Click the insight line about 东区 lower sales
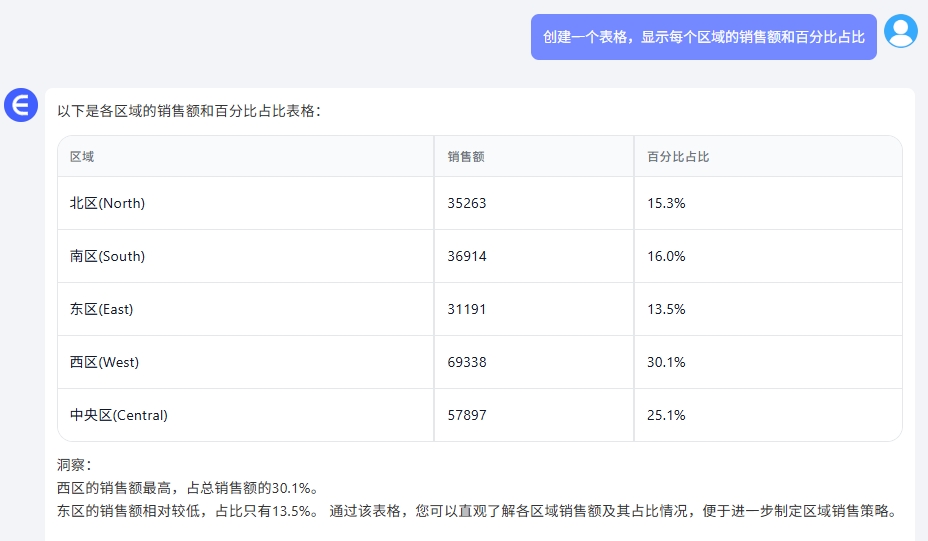This screenshot has height=541, width=928. point(478,511)
